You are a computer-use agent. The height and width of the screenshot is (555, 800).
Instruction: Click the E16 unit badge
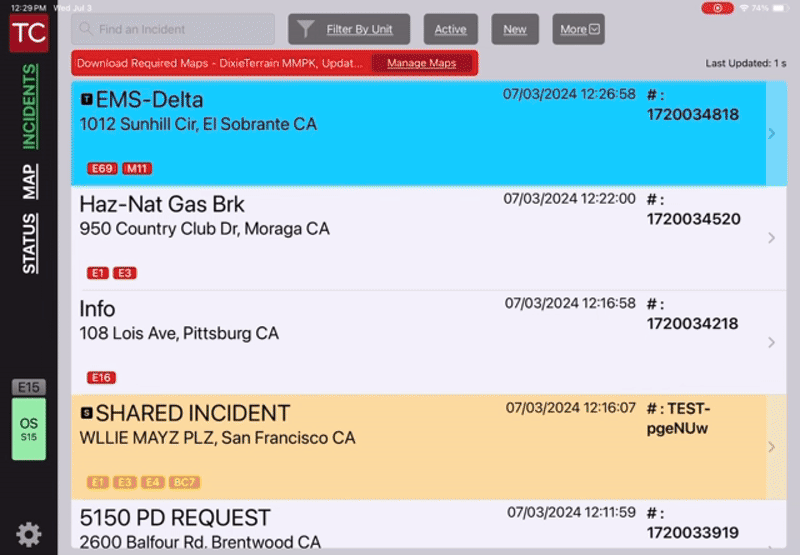[x=101, y=377]
